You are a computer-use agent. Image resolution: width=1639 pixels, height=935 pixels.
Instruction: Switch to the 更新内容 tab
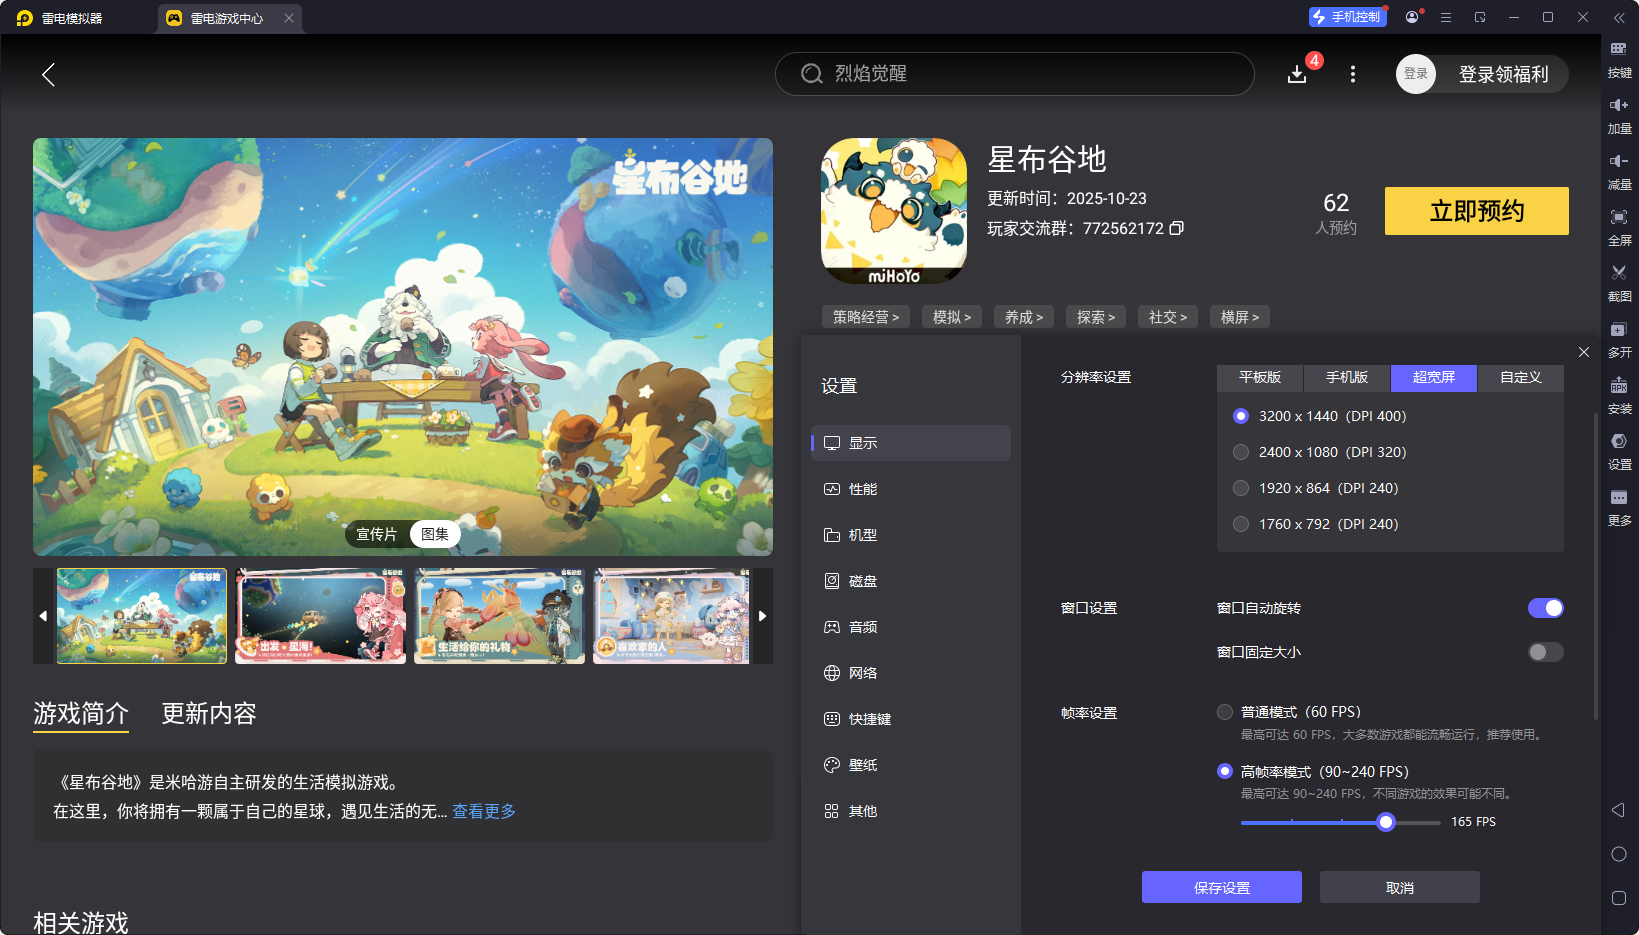[208, 713]
